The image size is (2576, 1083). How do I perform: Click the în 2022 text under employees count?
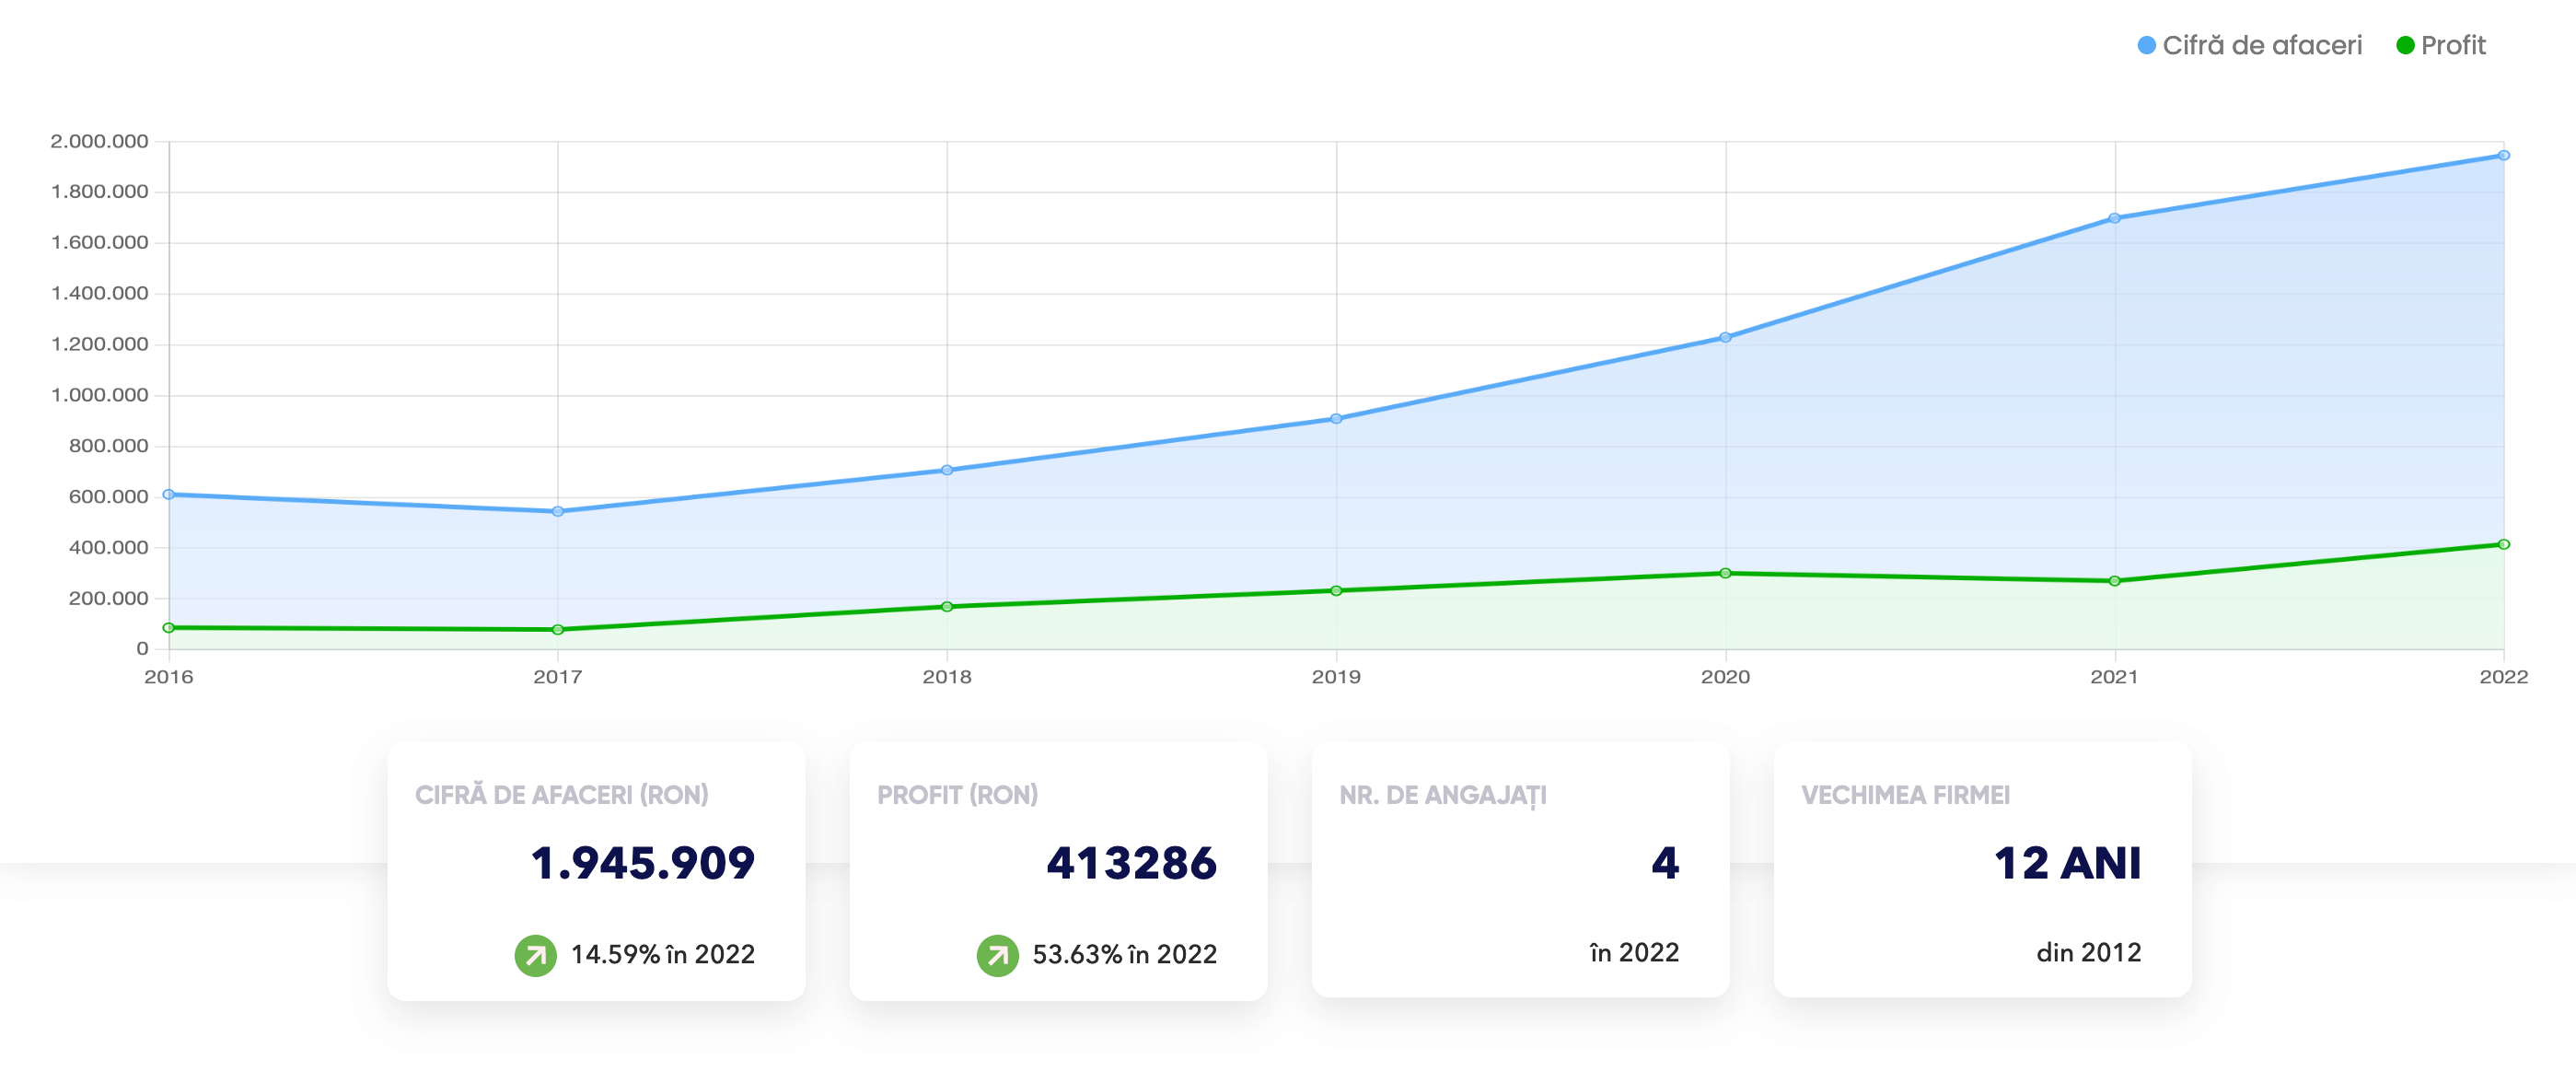(1634, 953)
